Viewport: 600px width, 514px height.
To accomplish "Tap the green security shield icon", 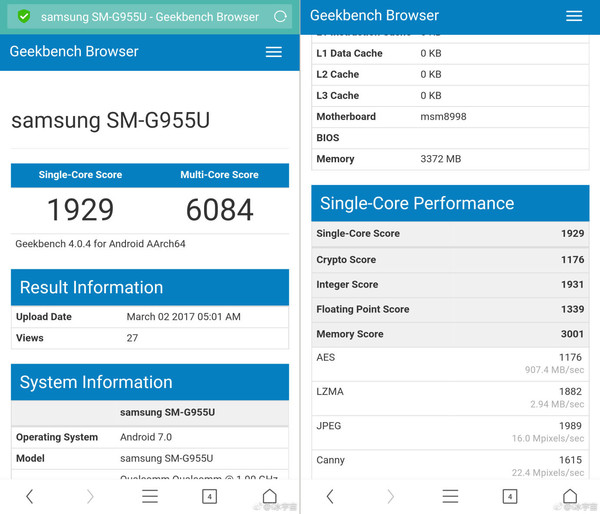I will click(24, 16).
